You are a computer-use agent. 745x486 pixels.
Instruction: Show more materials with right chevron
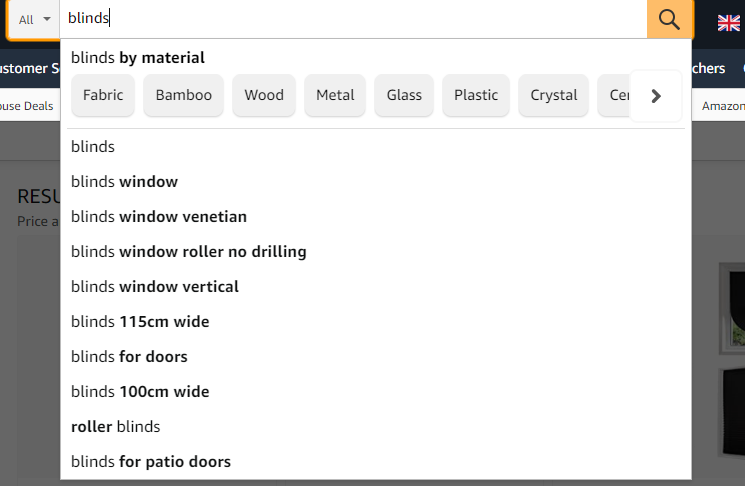[656, 96]
